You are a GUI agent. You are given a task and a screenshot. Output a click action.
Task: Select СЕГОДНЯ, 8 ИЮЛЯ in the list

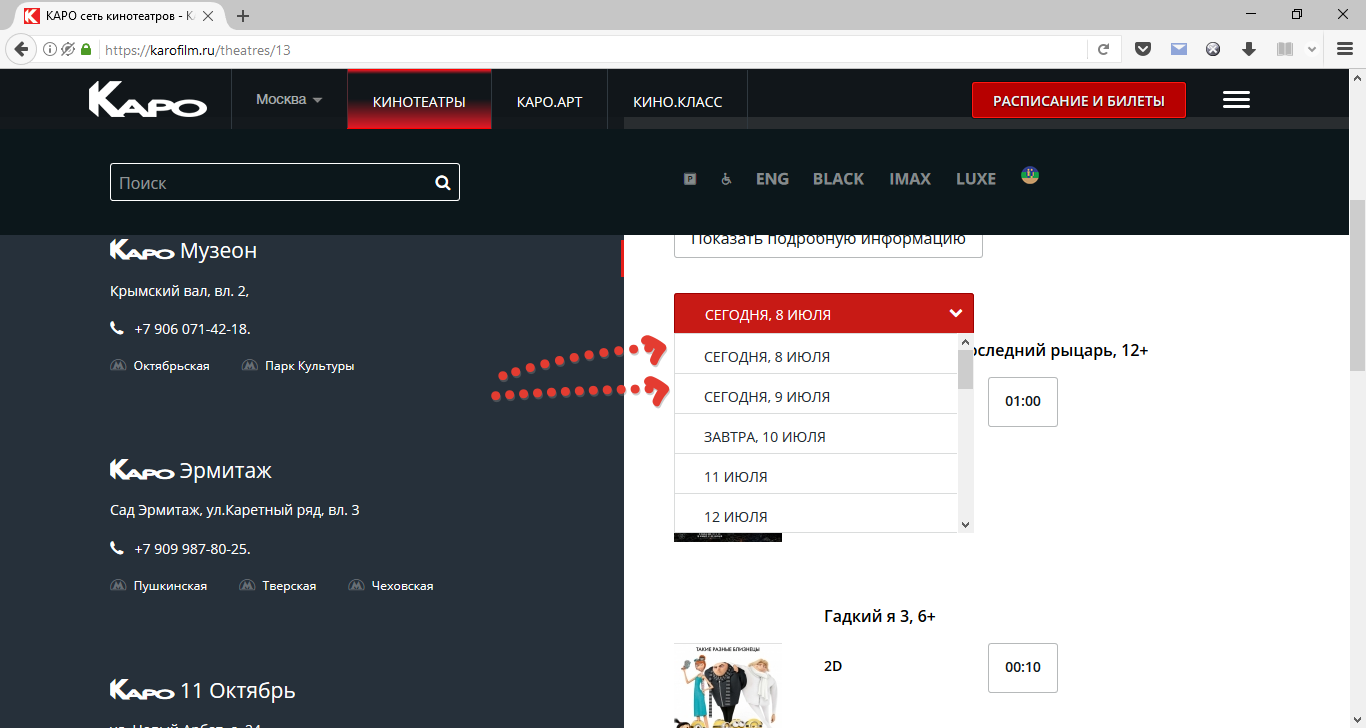coord(816,356)
